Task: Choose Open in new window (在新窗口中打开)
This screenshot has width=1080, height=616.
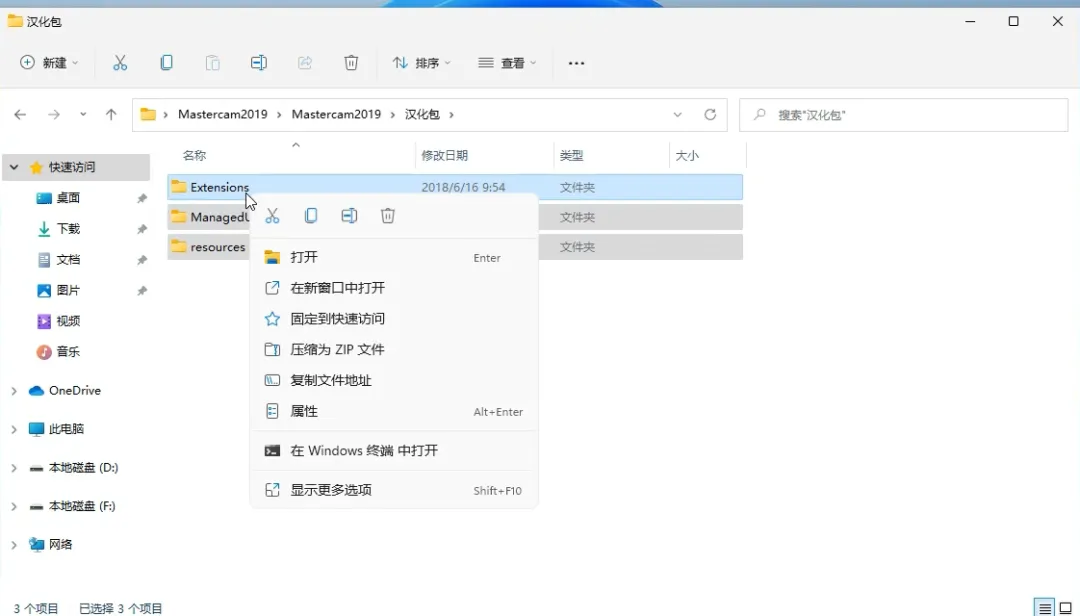Action: [x=393, y=288]
